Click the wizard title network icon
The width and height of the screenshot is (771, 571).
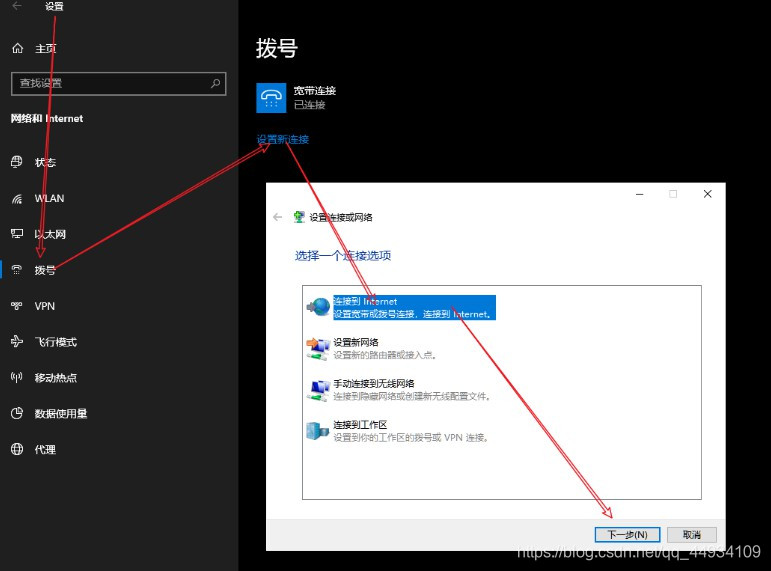[x=299, y=217]
